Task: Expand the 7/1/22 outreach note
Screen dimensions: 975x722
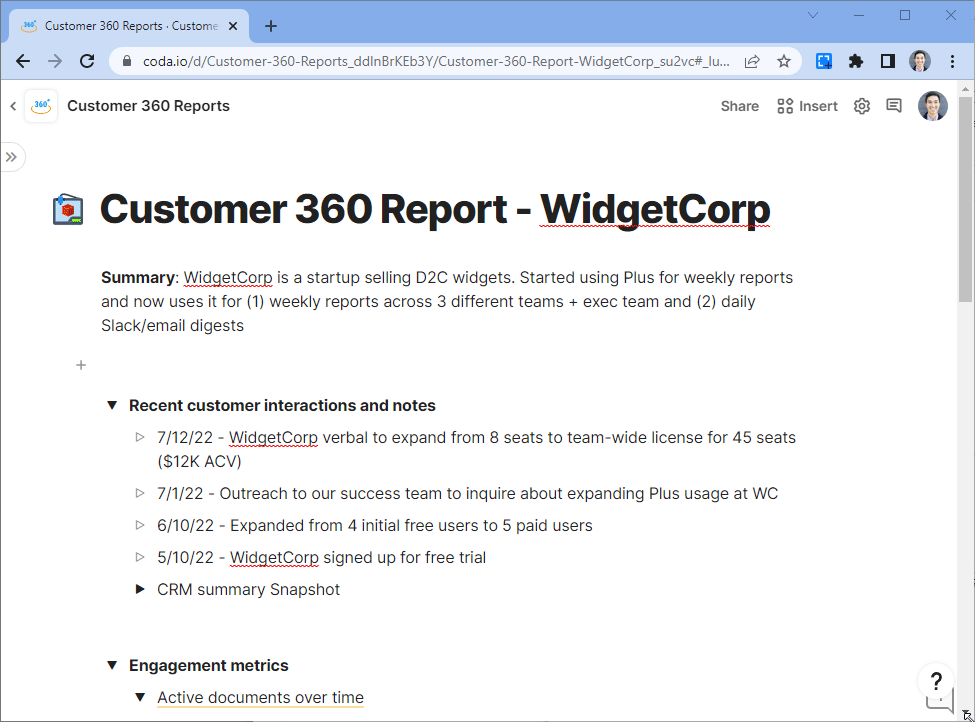Action: pos(140,493)
